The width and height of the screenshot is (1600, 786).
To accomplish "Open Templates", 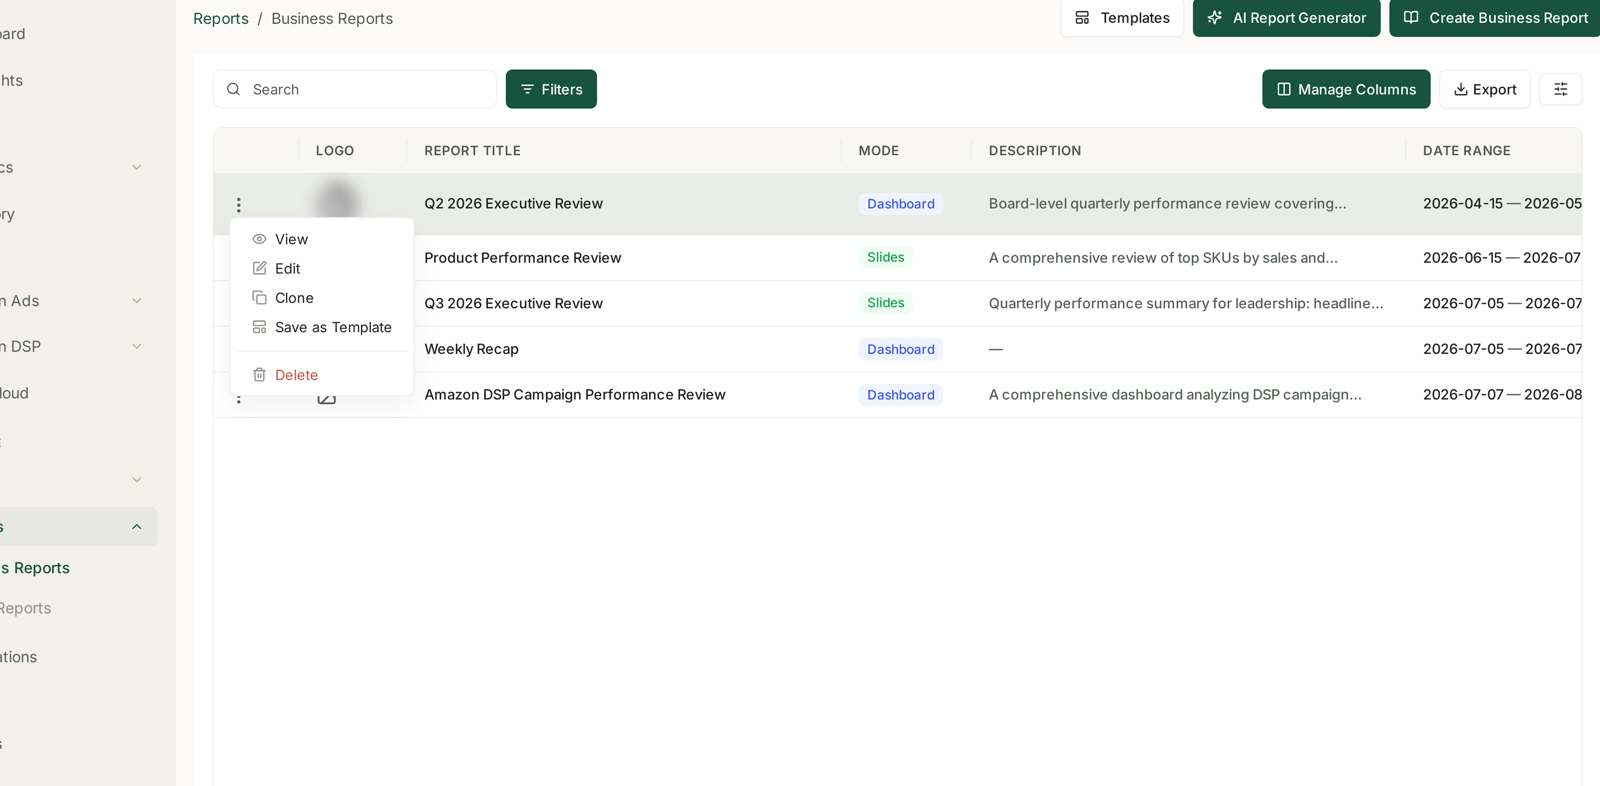I will (1122, 18).
